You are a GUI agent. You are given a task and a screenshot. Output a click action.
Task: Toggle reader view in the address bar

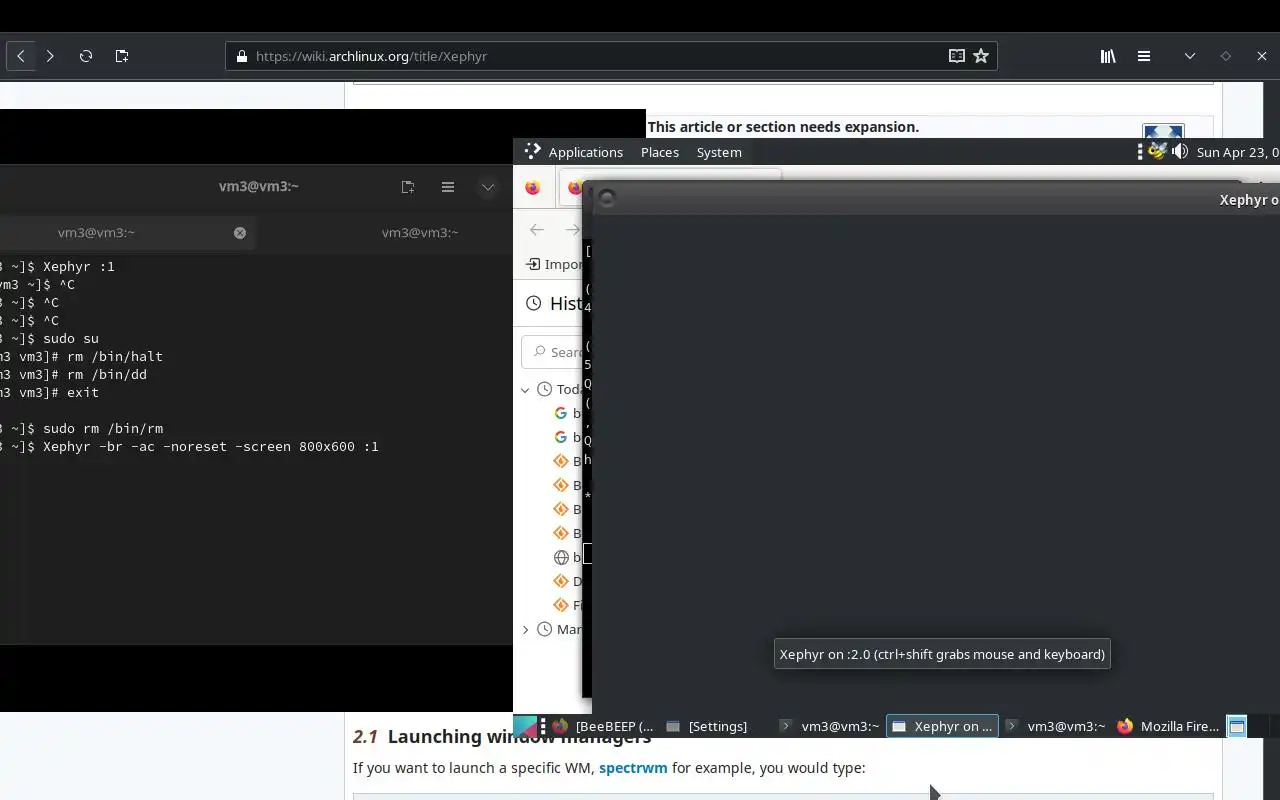coord(957,56)
